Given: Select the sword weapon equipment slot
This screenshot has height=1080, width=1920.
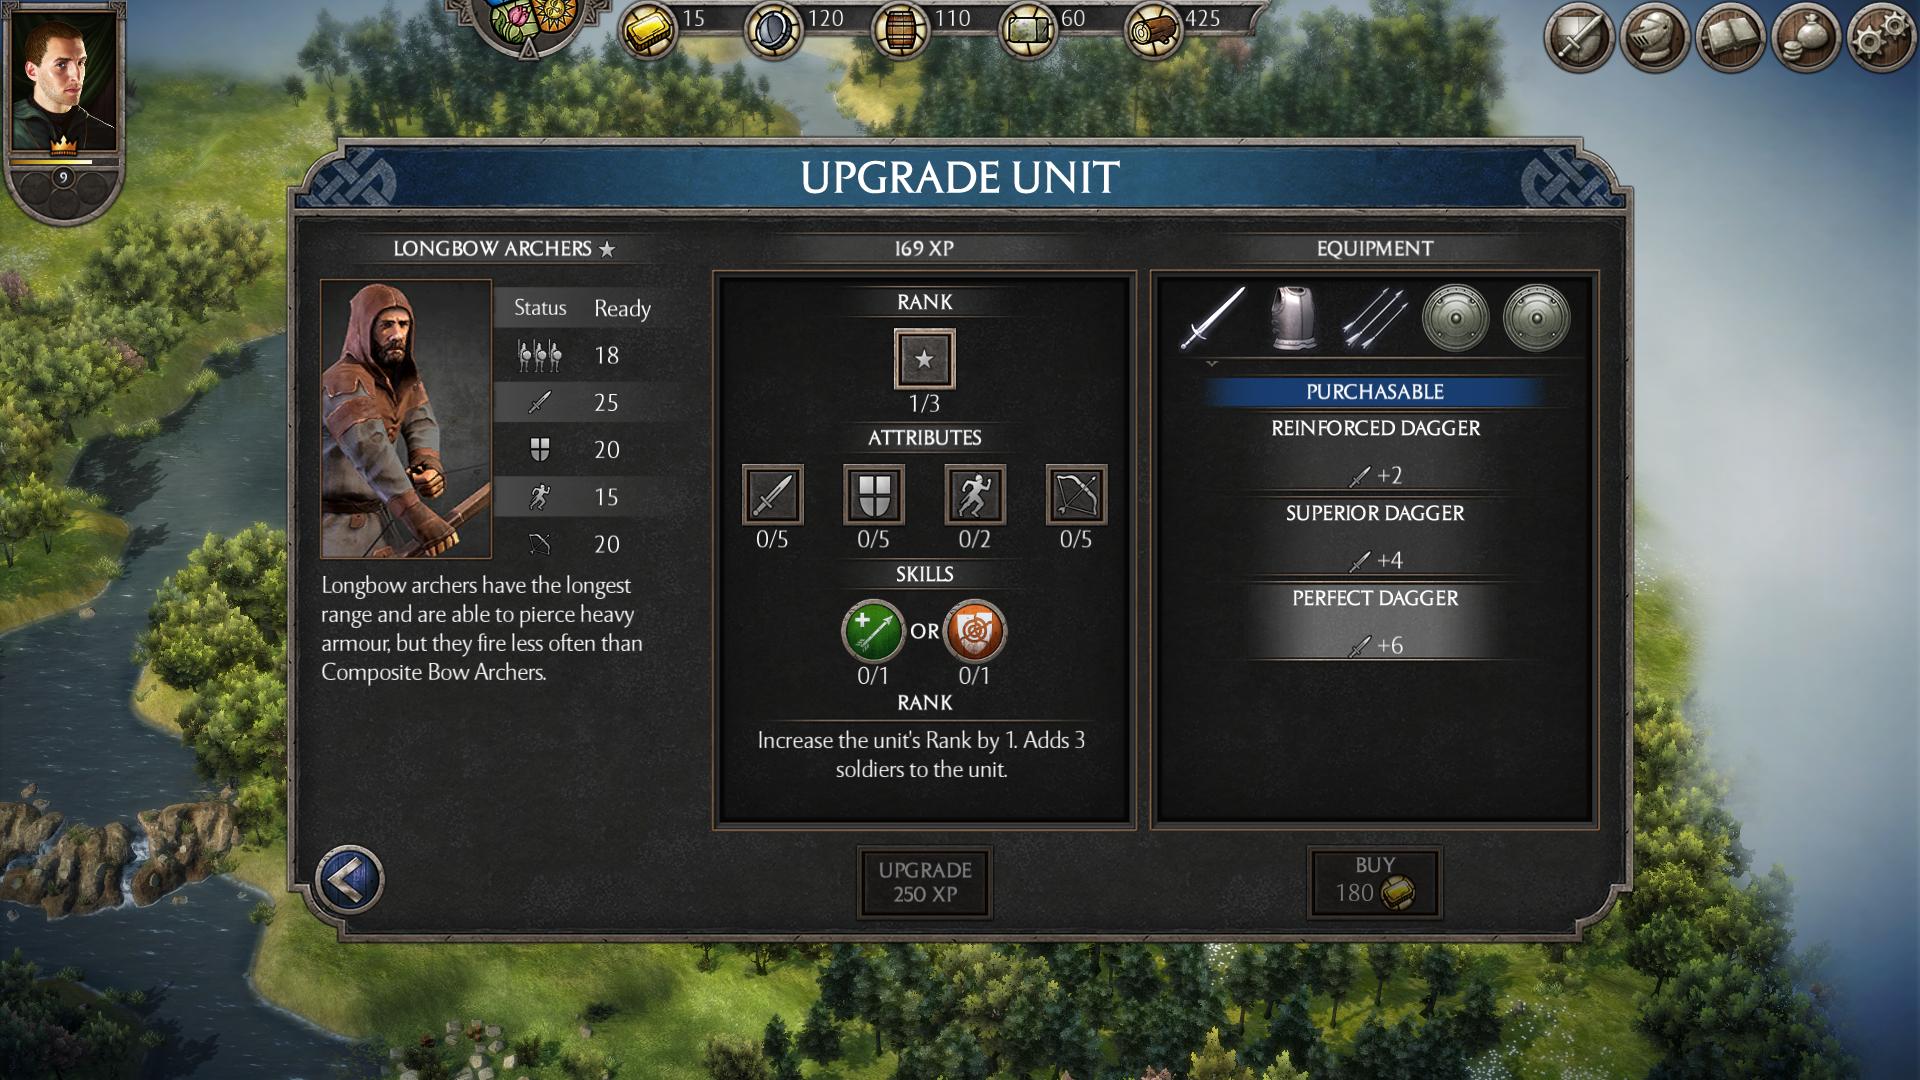Looking at the screenshot, I should point(1213,318).
